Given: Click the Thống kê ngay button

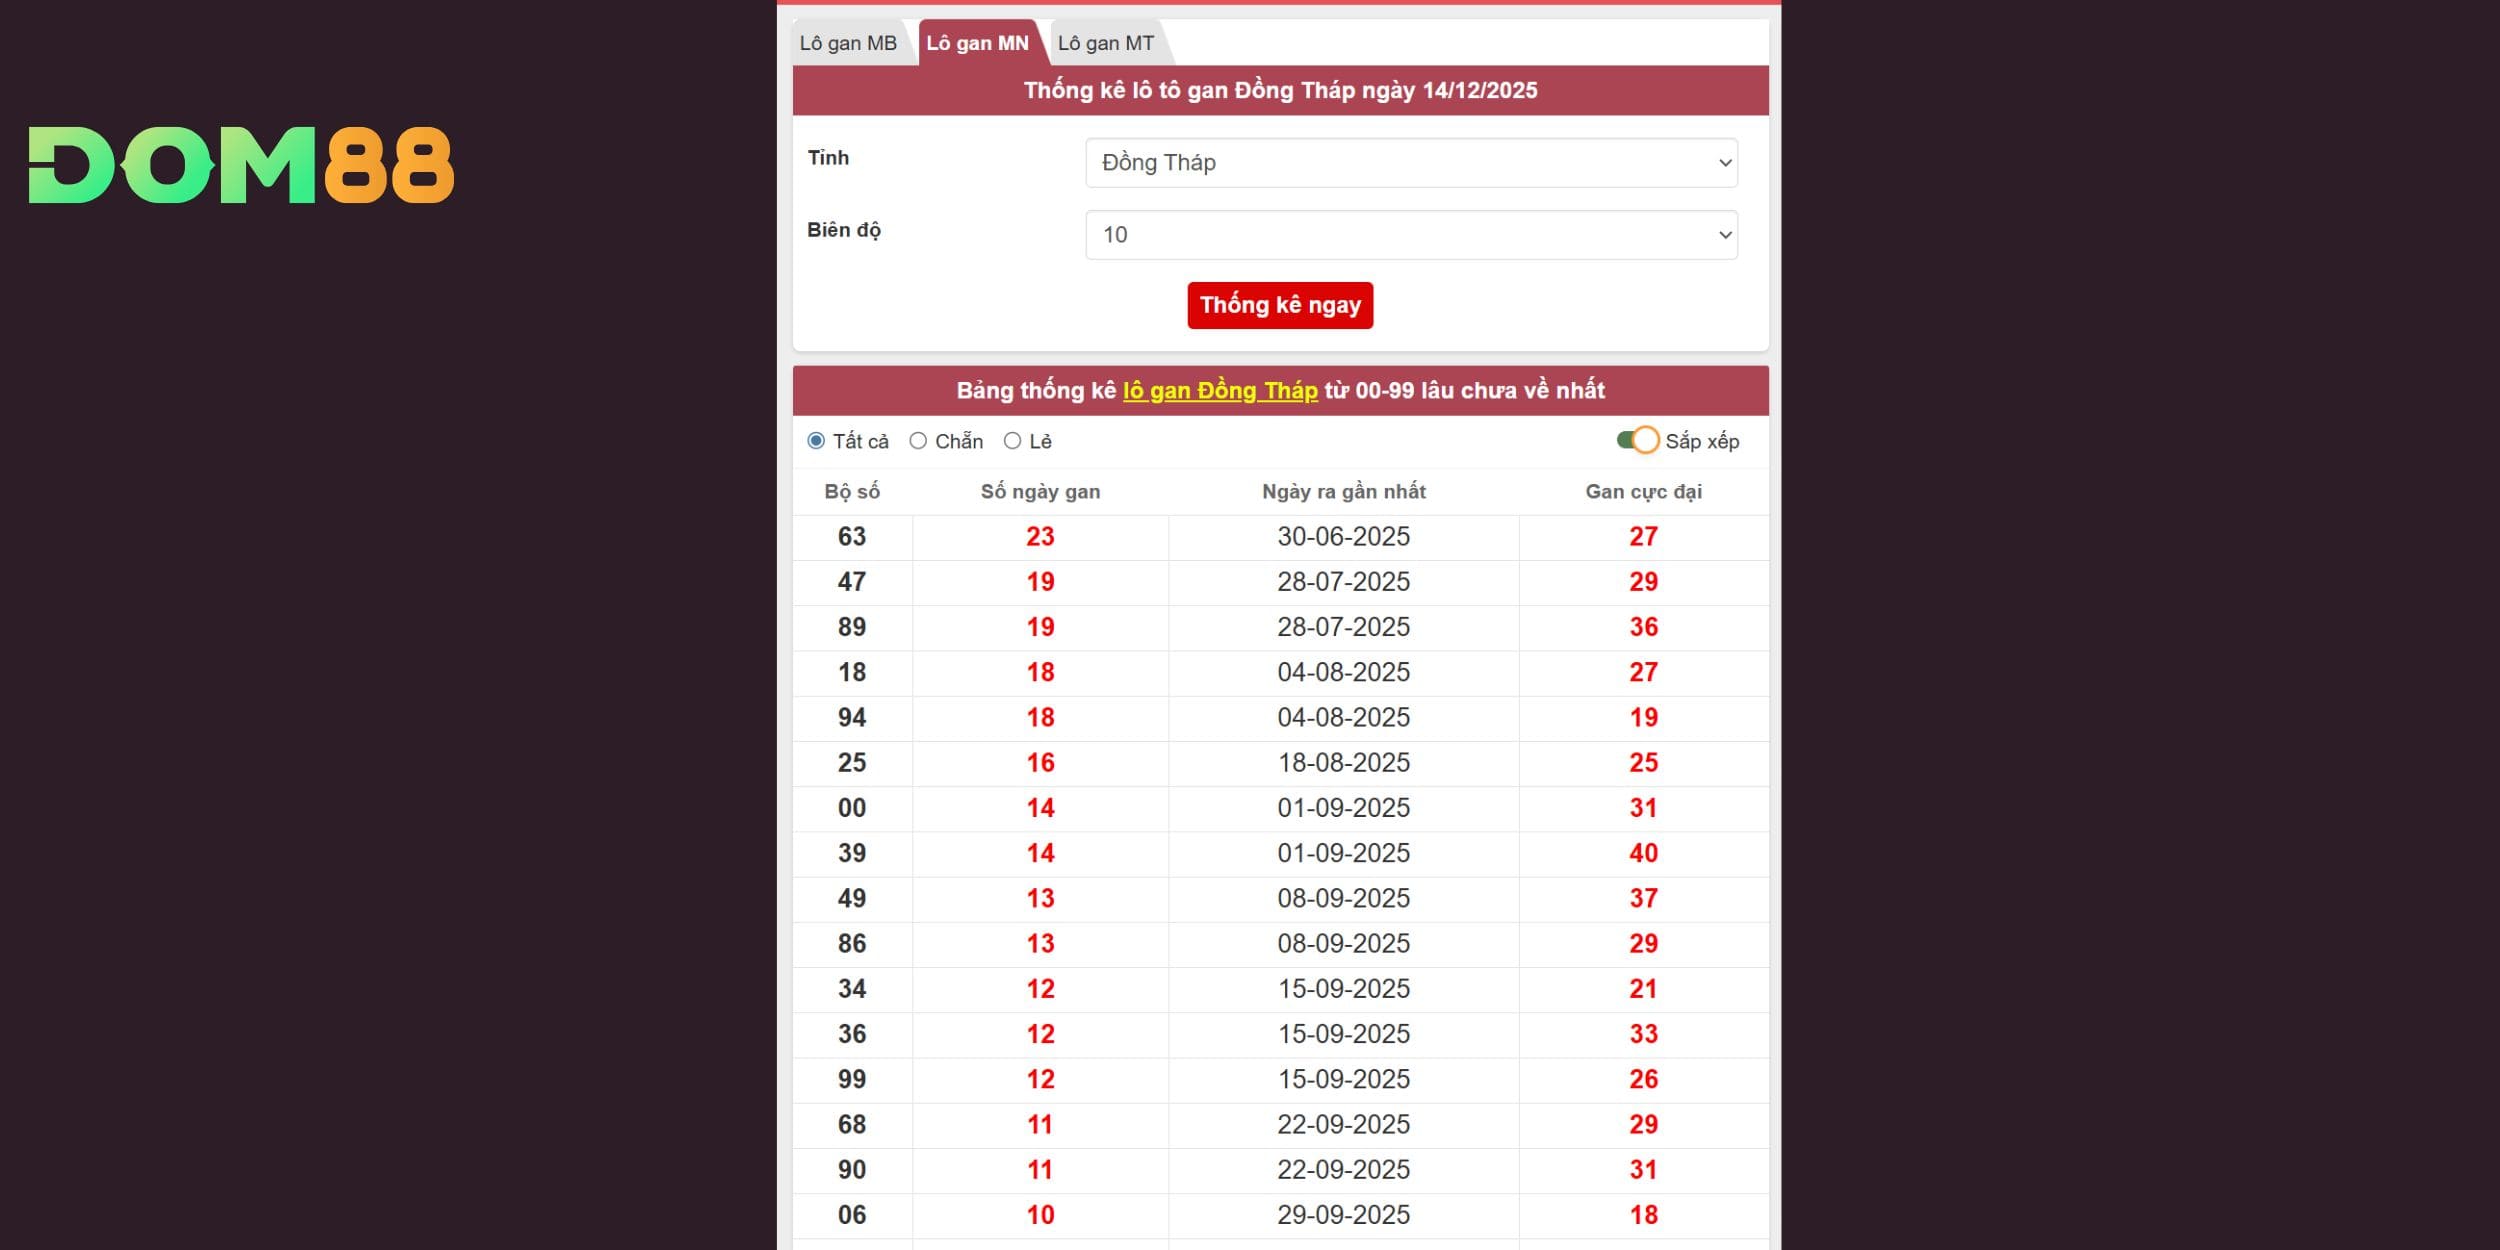Looking at the screenshot, I should 1279,305.
